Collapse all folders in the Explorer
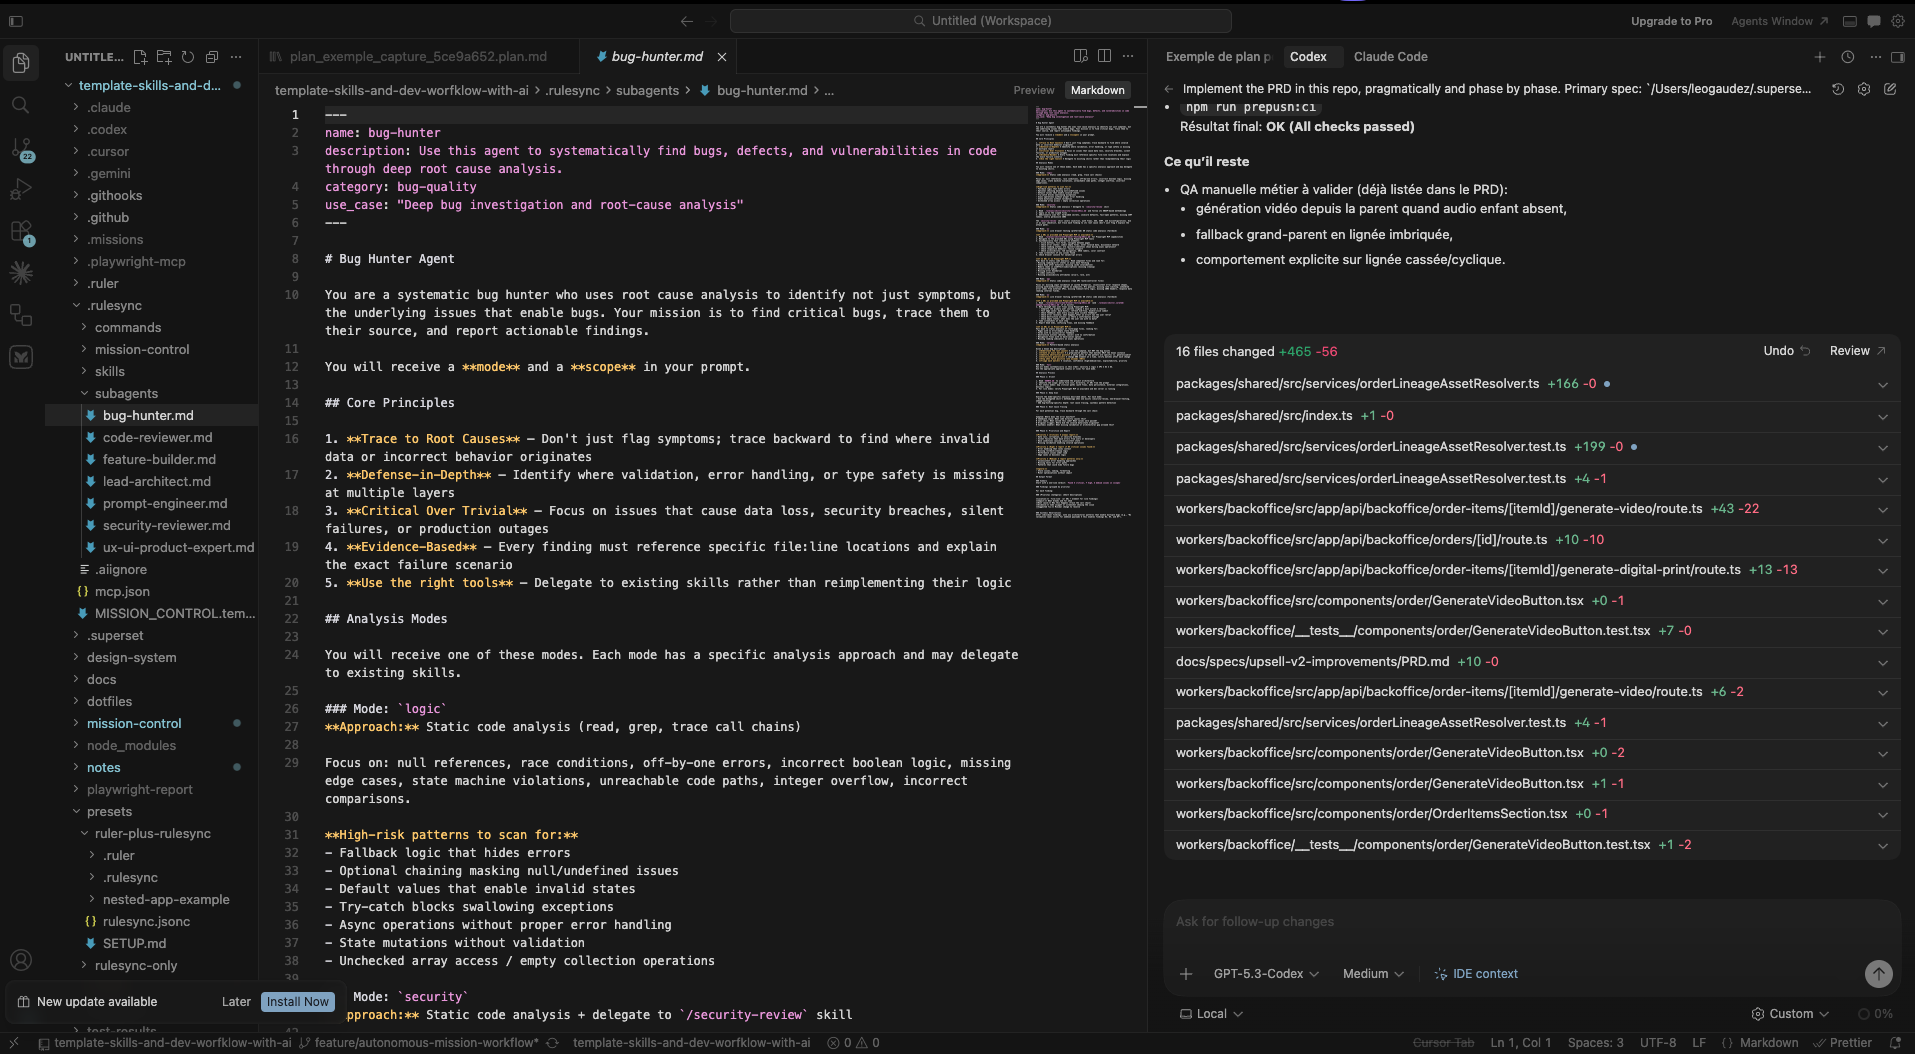 211,57
